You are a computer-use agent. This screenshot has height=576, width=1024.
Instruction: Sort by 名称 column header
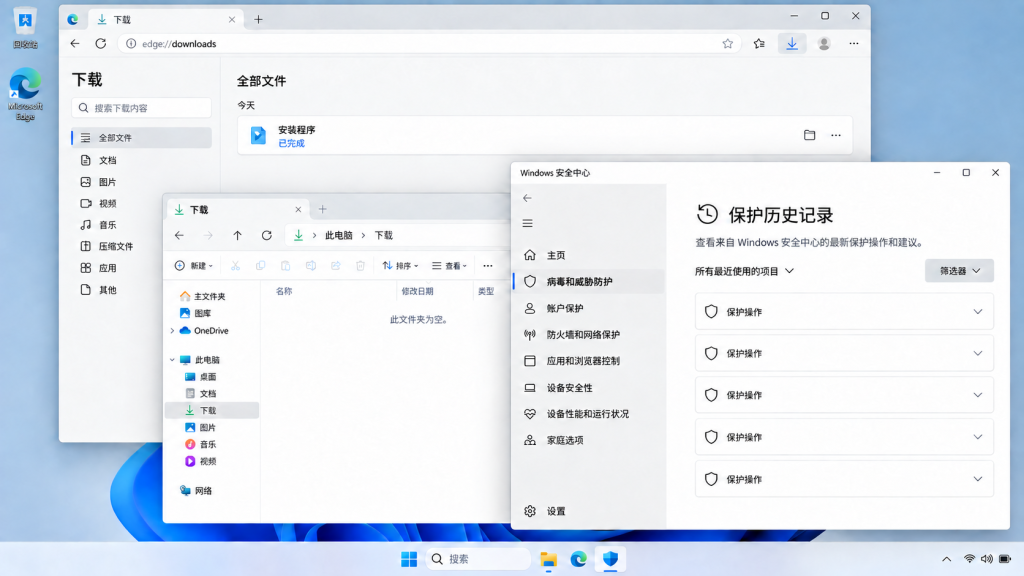click(x=284, y=291)
